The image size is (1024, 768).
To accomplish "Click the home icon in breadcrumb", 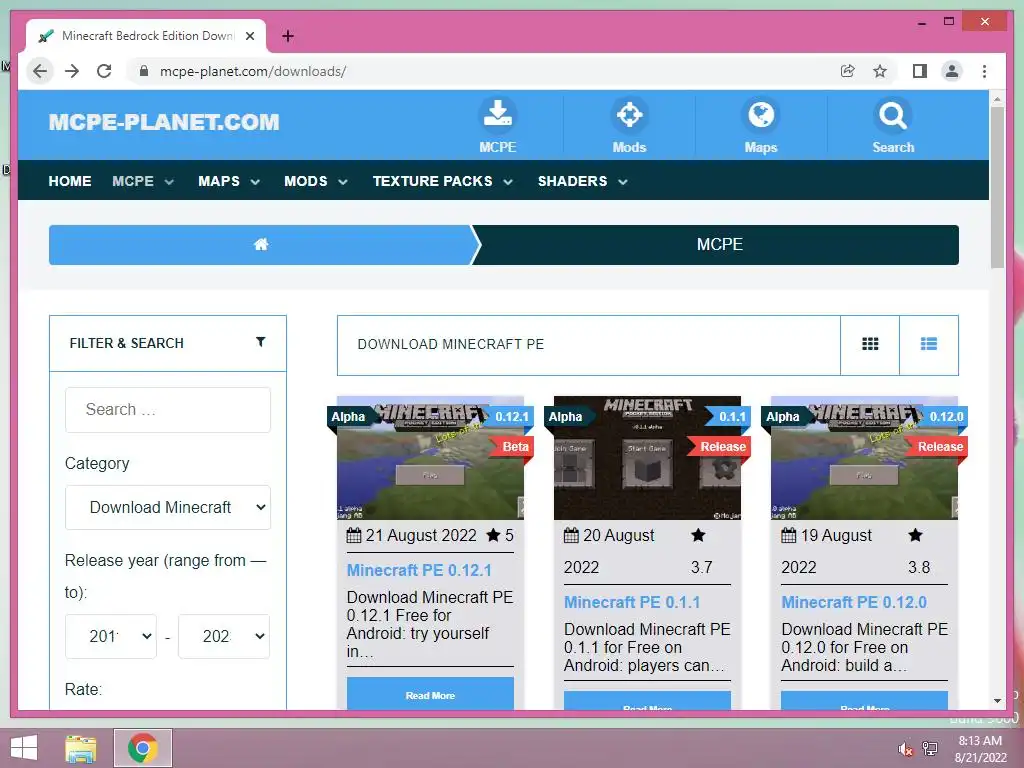I will tap(261, 244).
